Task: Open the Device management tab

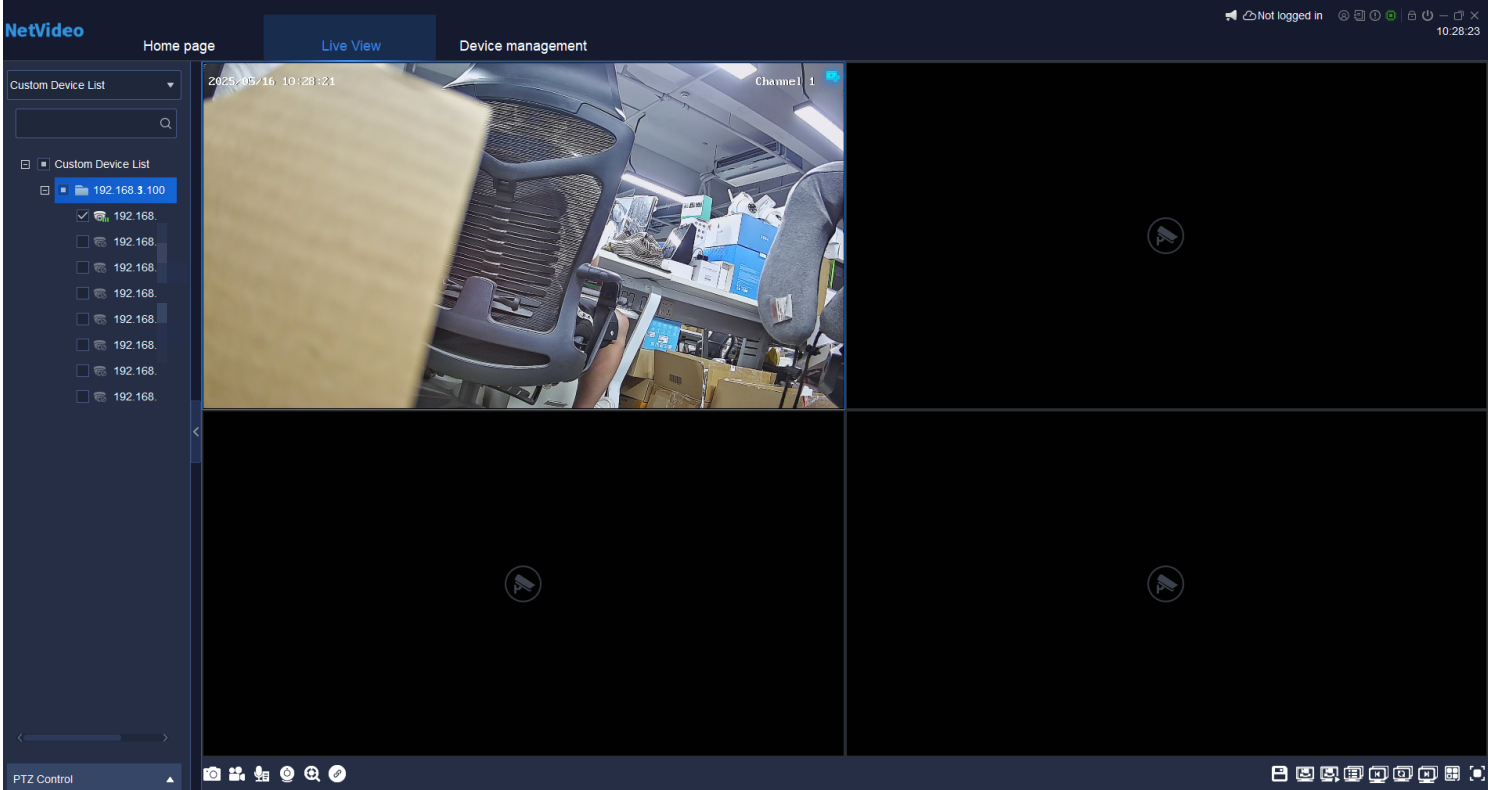Action: pyautogui.click(x=523, y=46)
